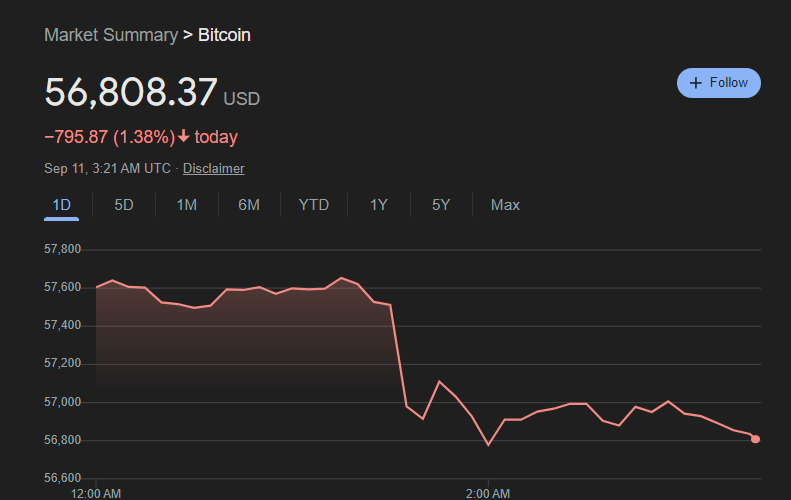The height and width of the screenshot is (500, 791).
Task: Click the plus icon on Follow button
Action: point(697,83)
